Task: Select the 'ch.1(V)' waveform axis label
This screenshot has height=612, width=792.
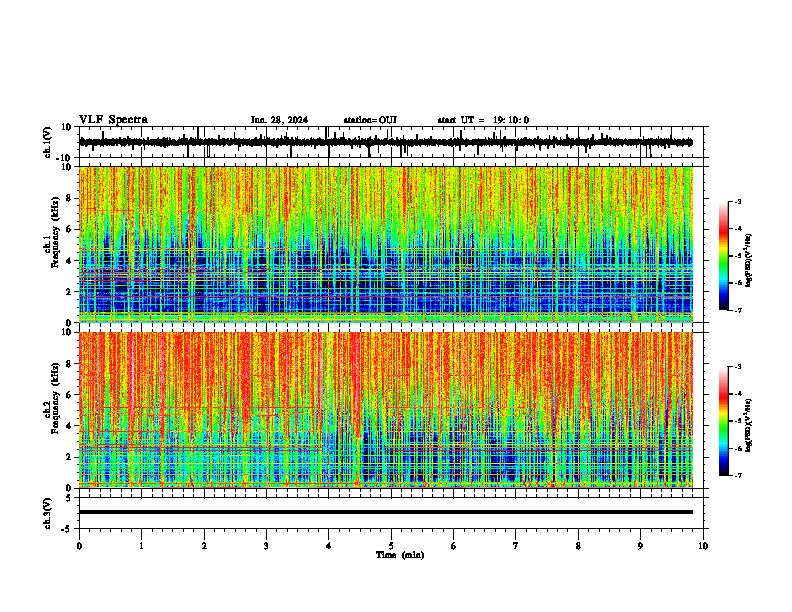Action: tap(48, 142)
